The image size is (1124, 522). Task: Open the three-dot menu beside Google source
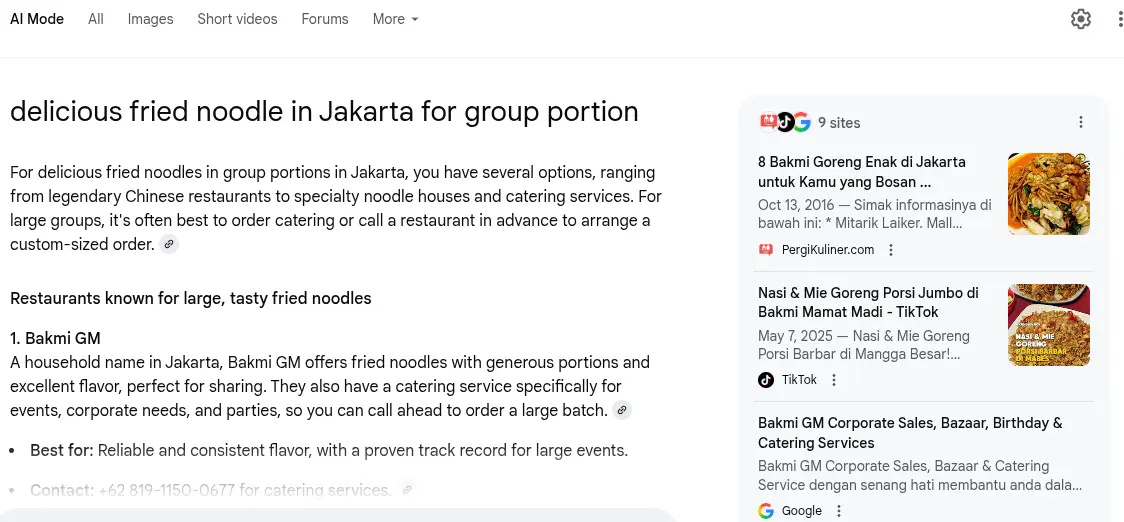[839, 511]
